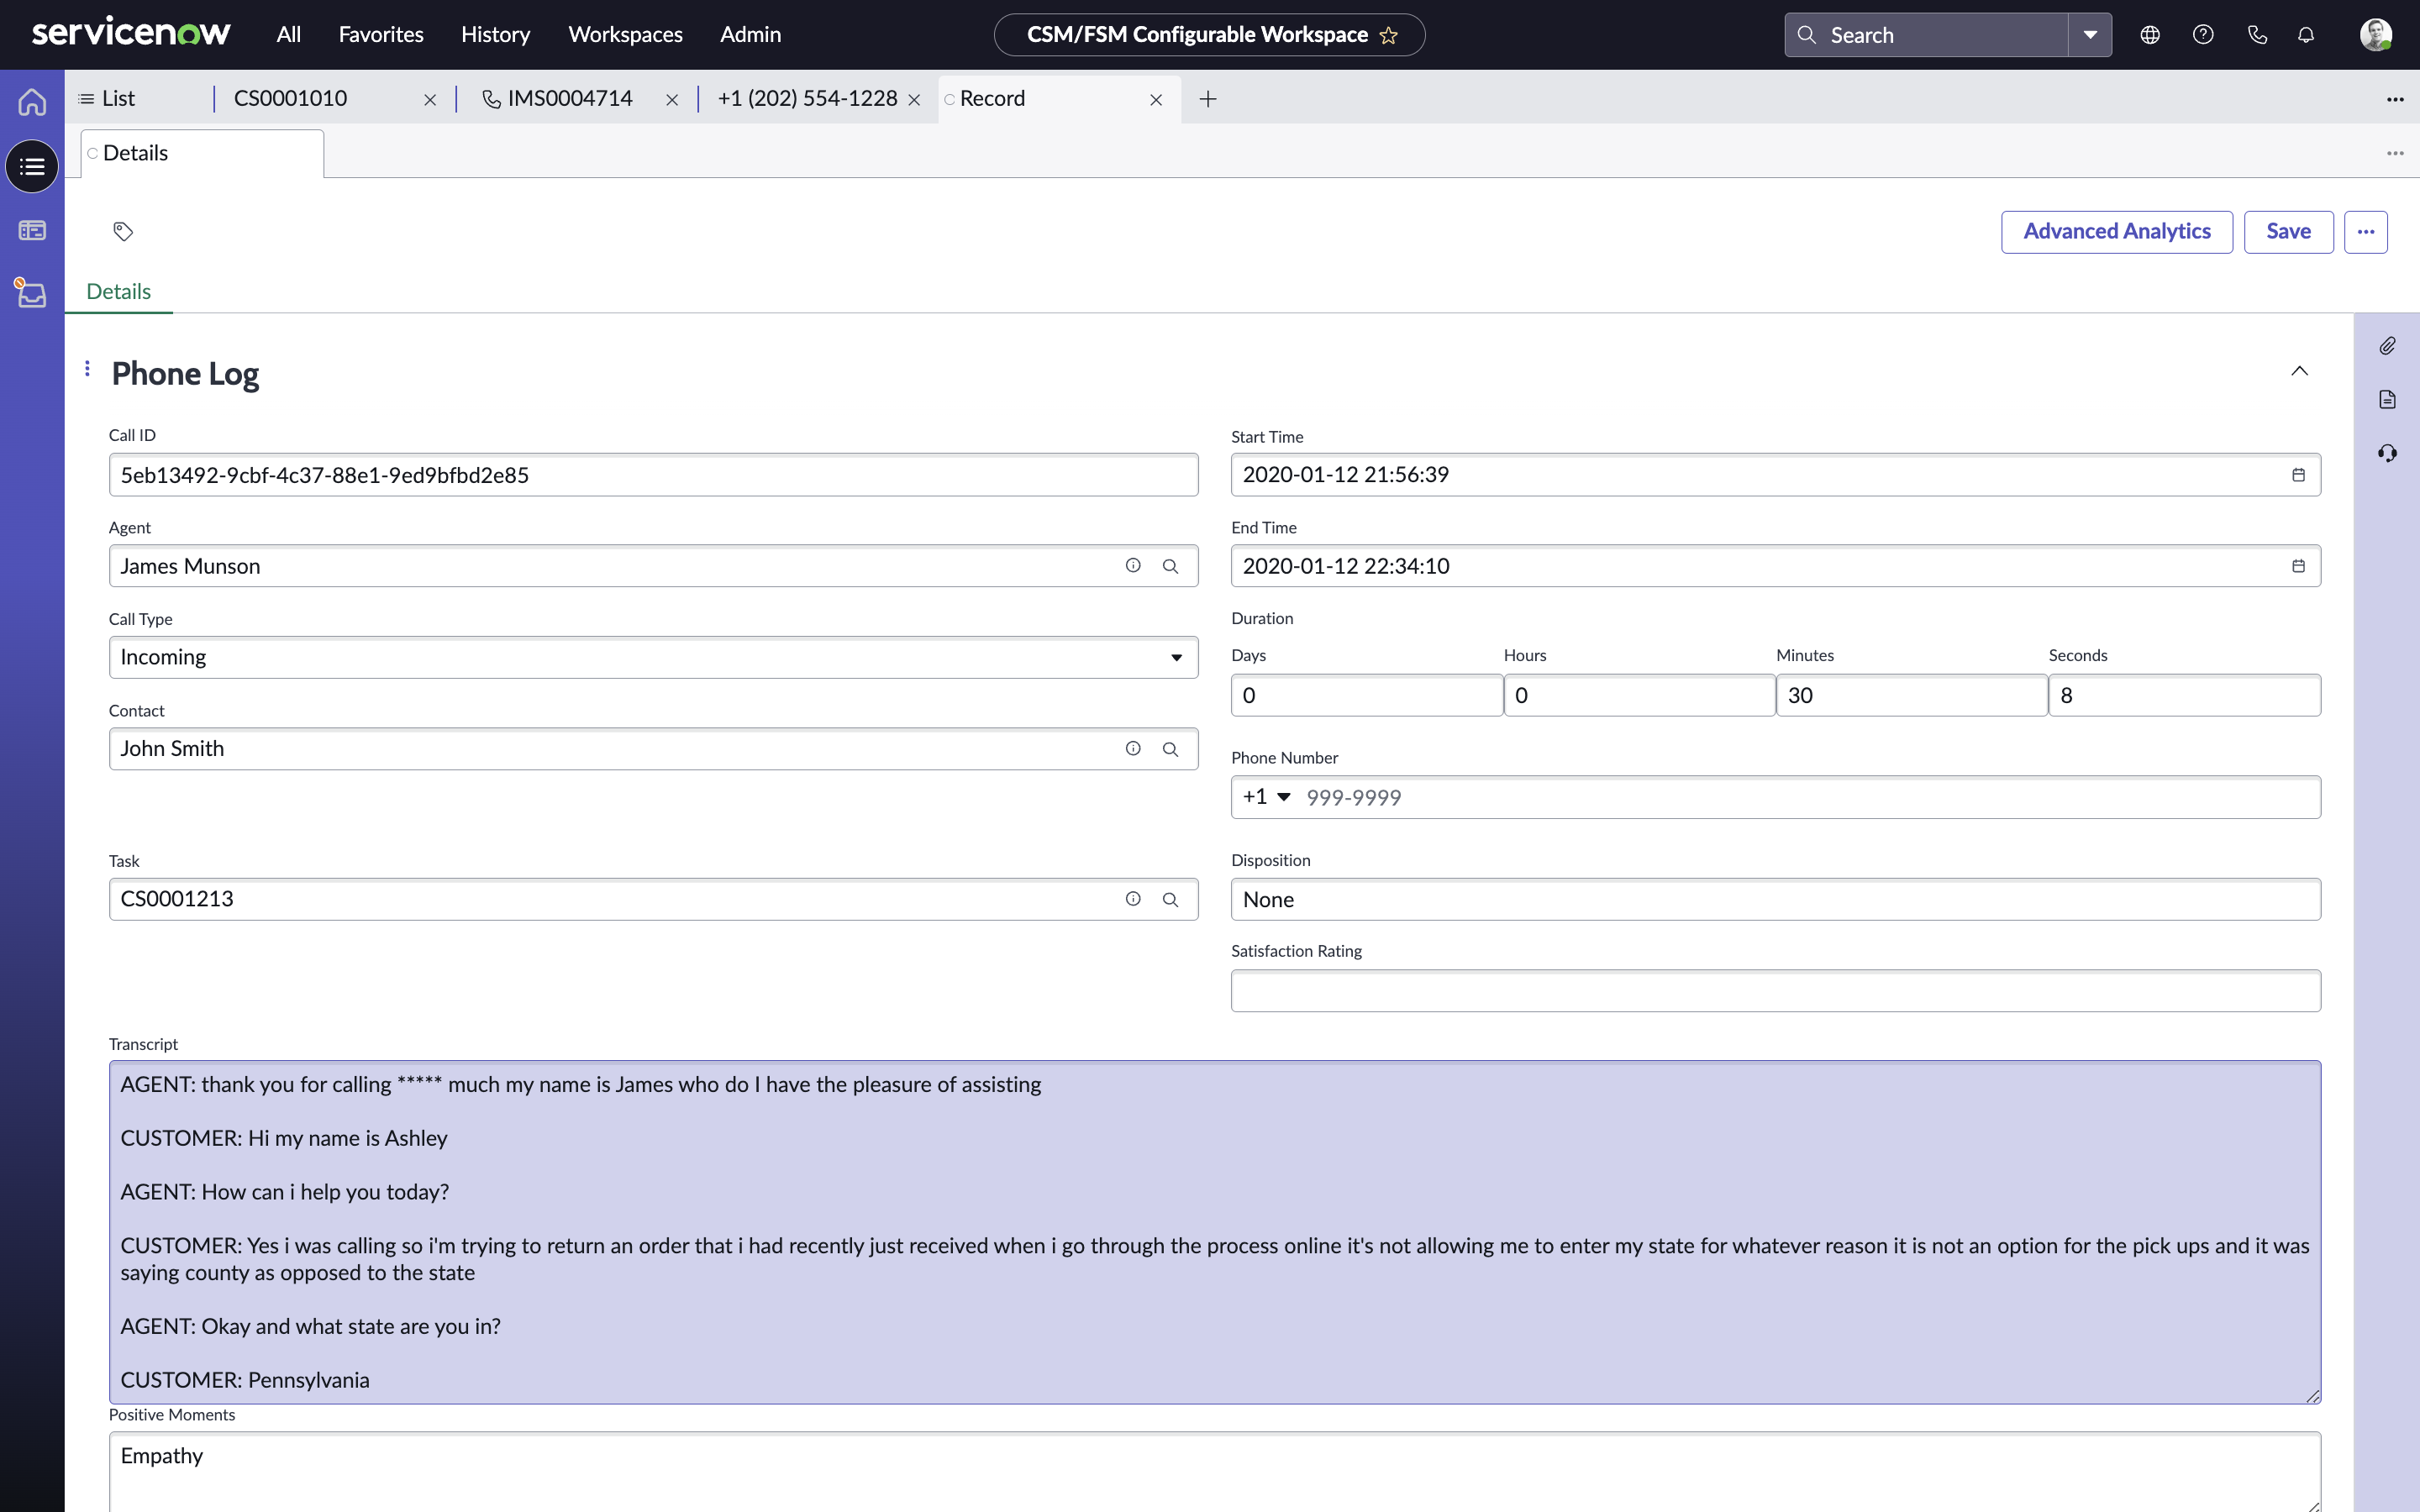Click the phone call icon in the top navigation bar
The width and height of the screenshot is (2420, 1512).
(x=2256, y=34)
